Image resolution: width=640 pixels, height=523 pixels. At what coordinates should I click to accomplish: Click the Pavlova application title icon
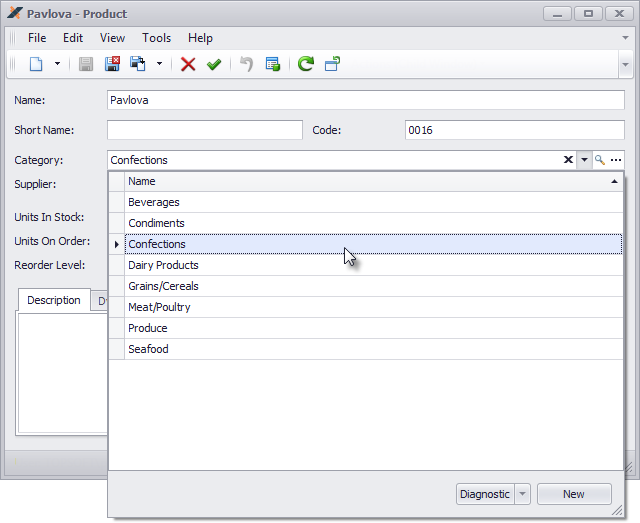click(x=15, y=13)
